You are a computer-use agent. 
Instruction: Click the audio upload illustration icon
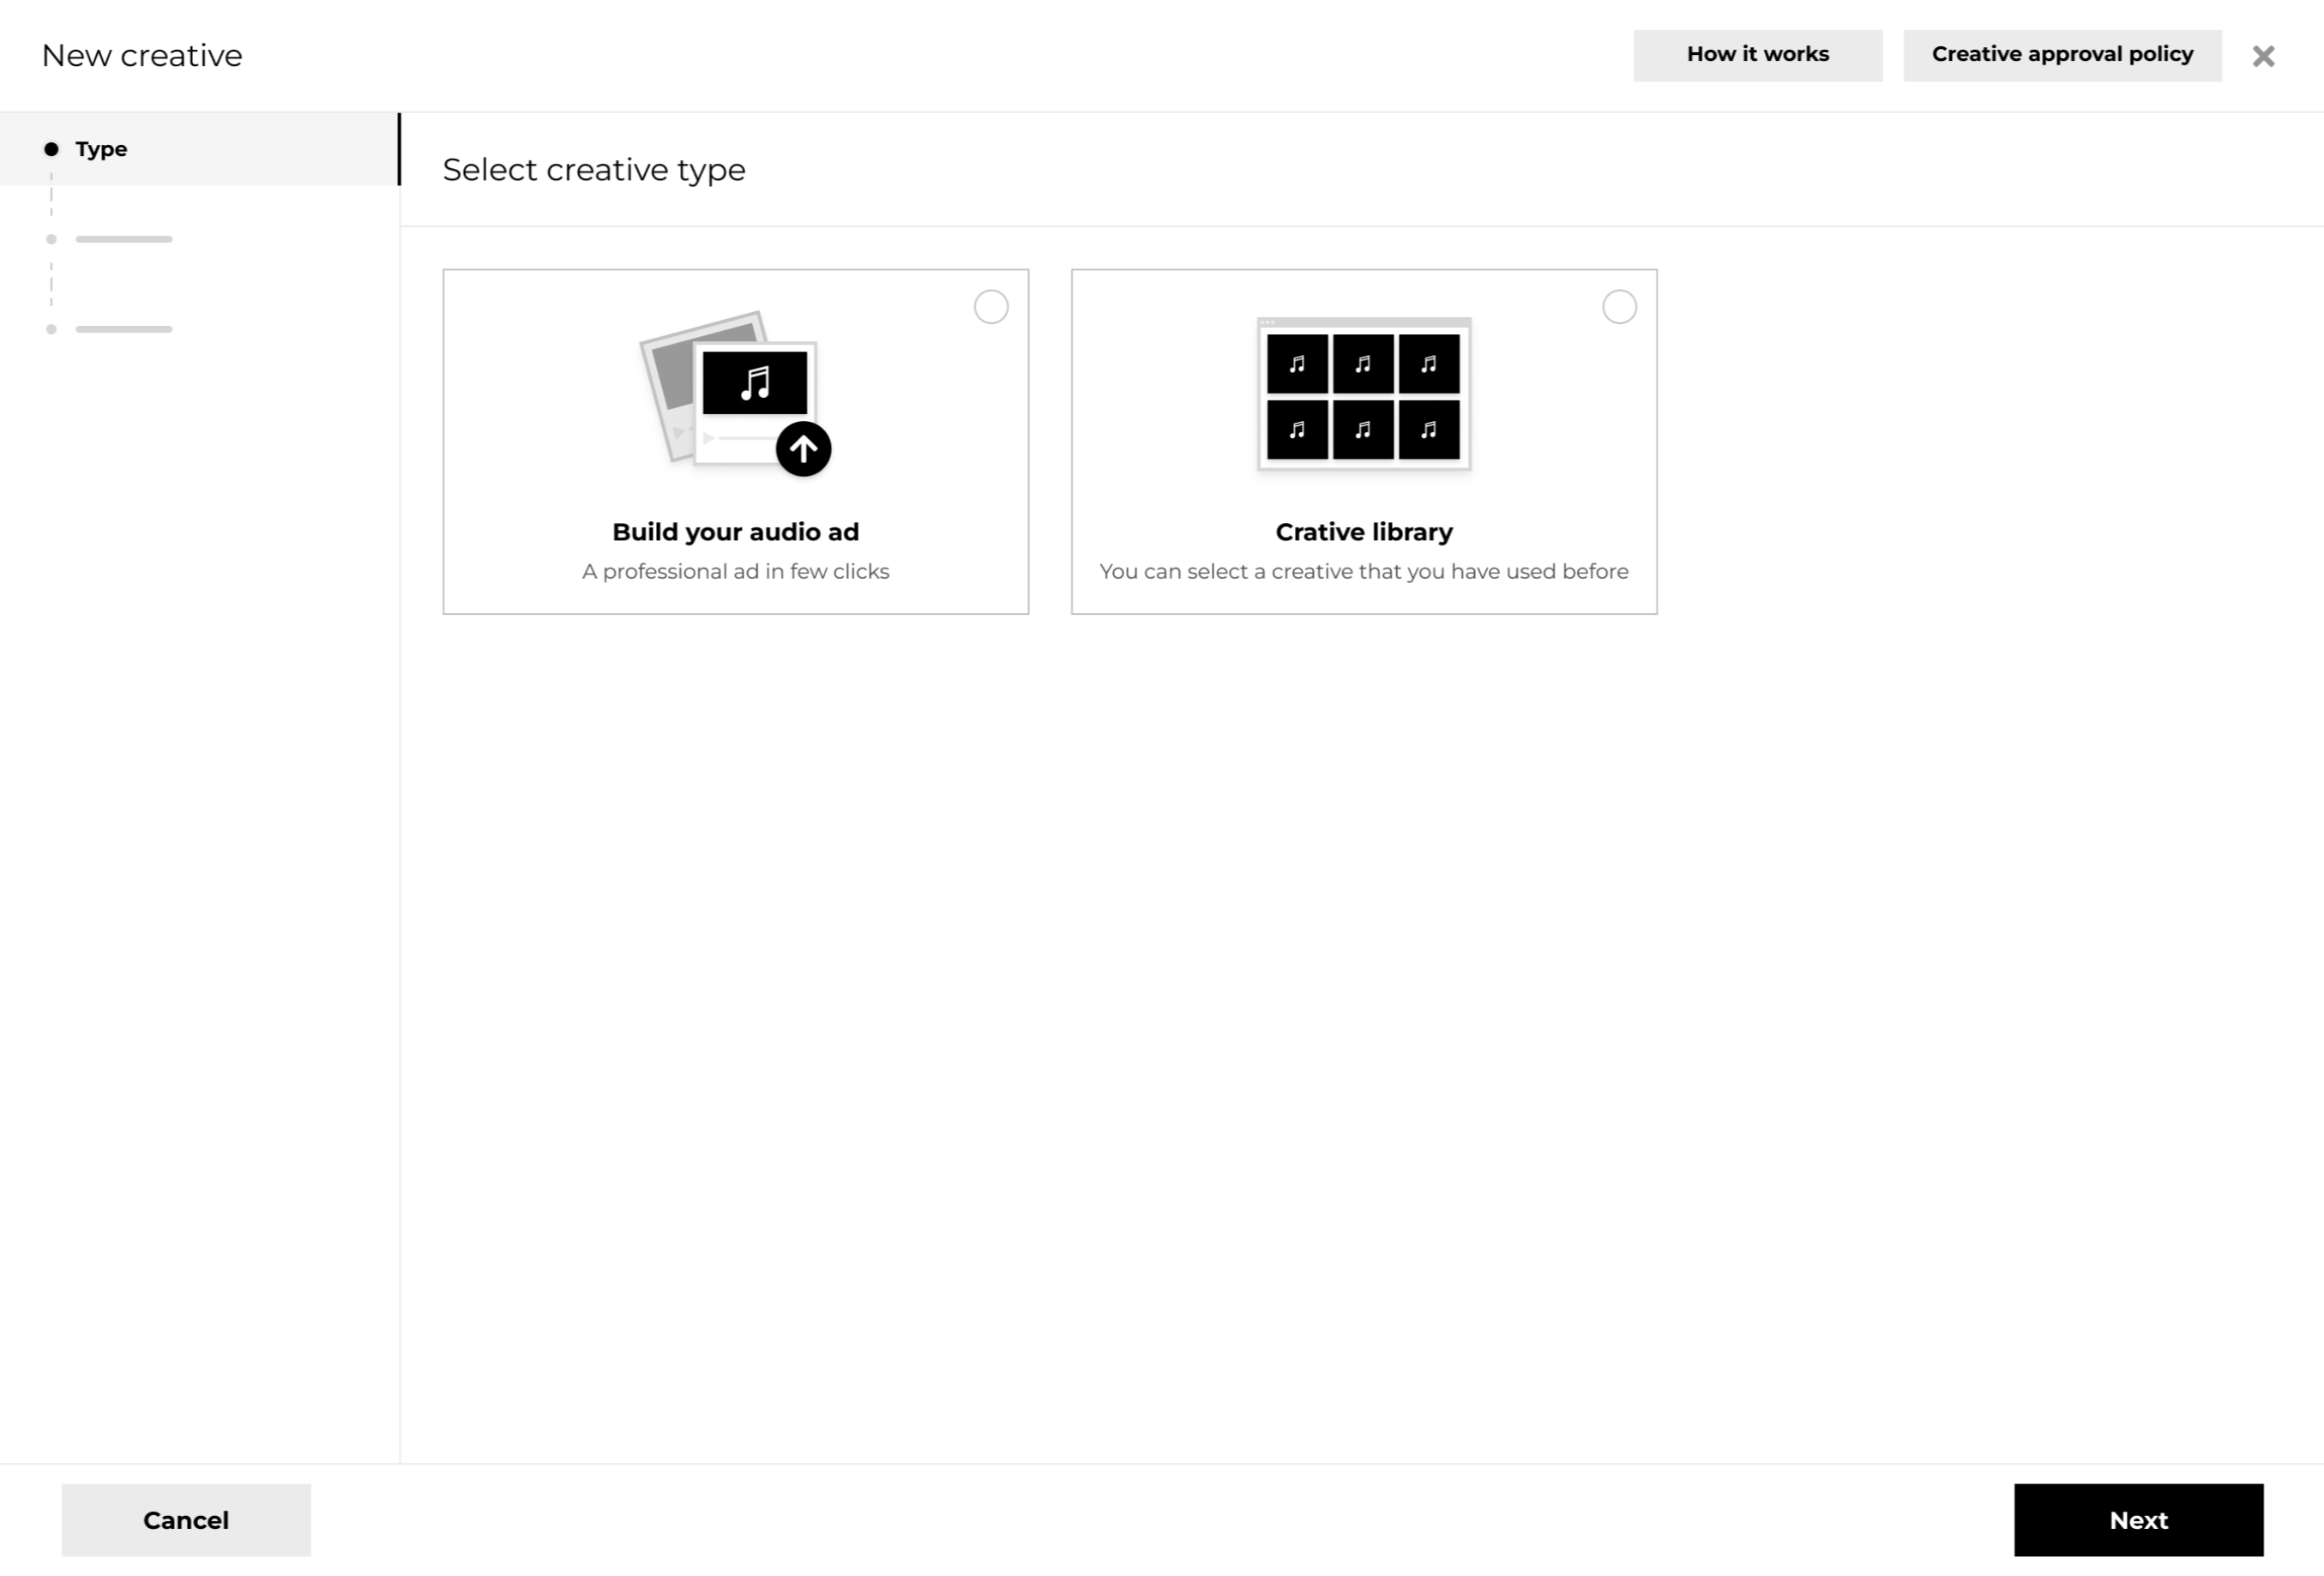(x=735, y=393)
